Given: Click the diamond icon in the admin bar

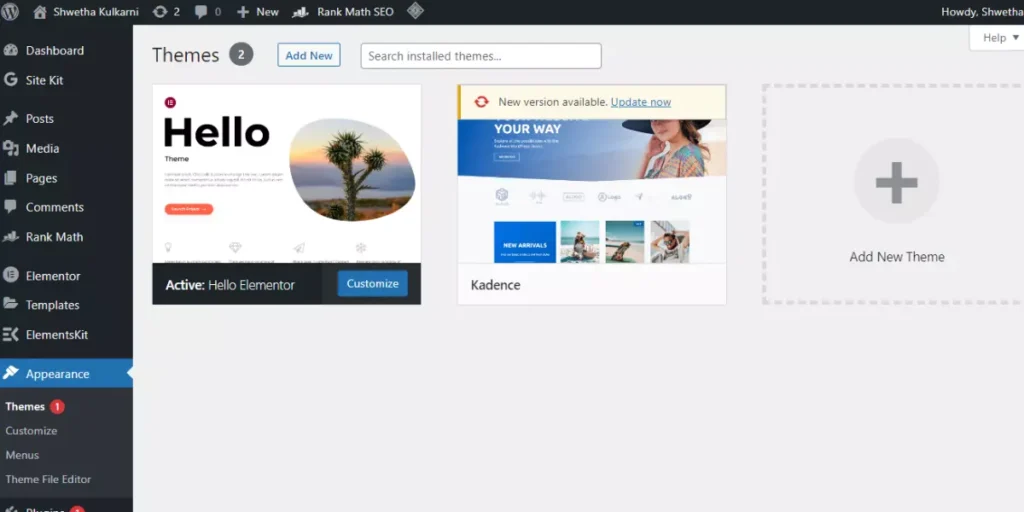Looking at the screenshot, I should click(415, 11).
